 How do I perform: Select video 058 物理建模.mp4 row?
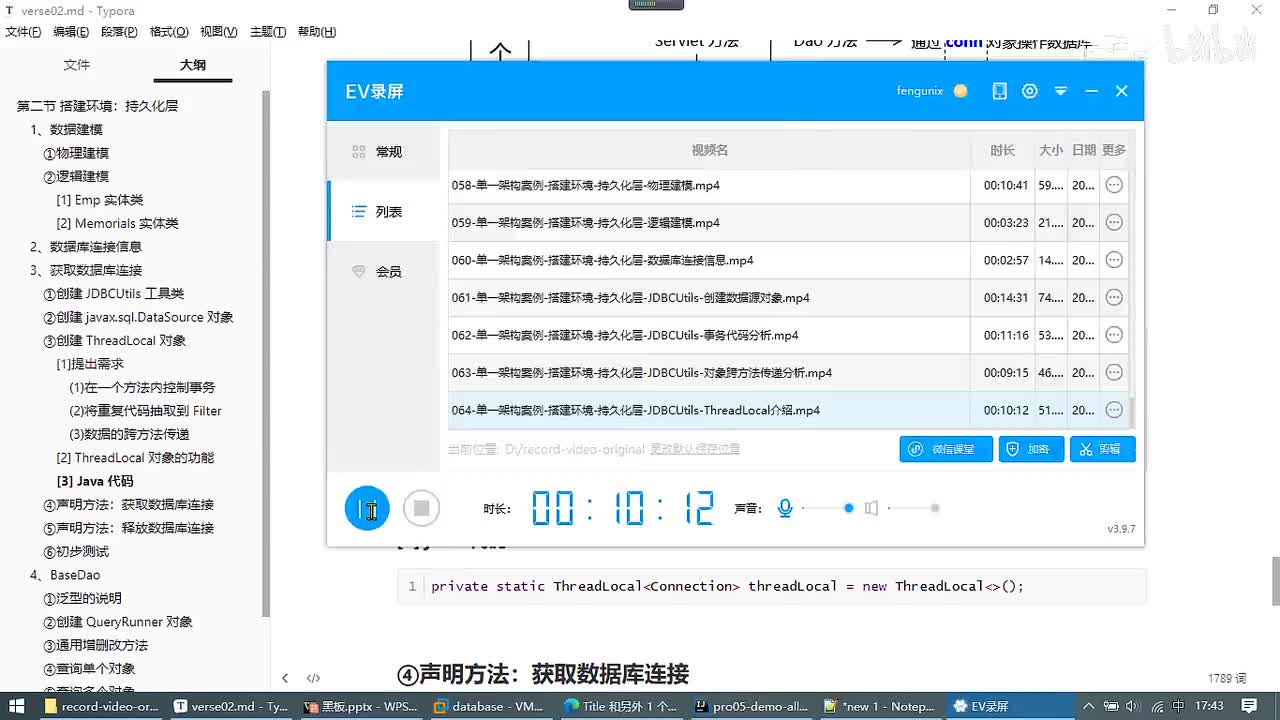tap(788, 185)
